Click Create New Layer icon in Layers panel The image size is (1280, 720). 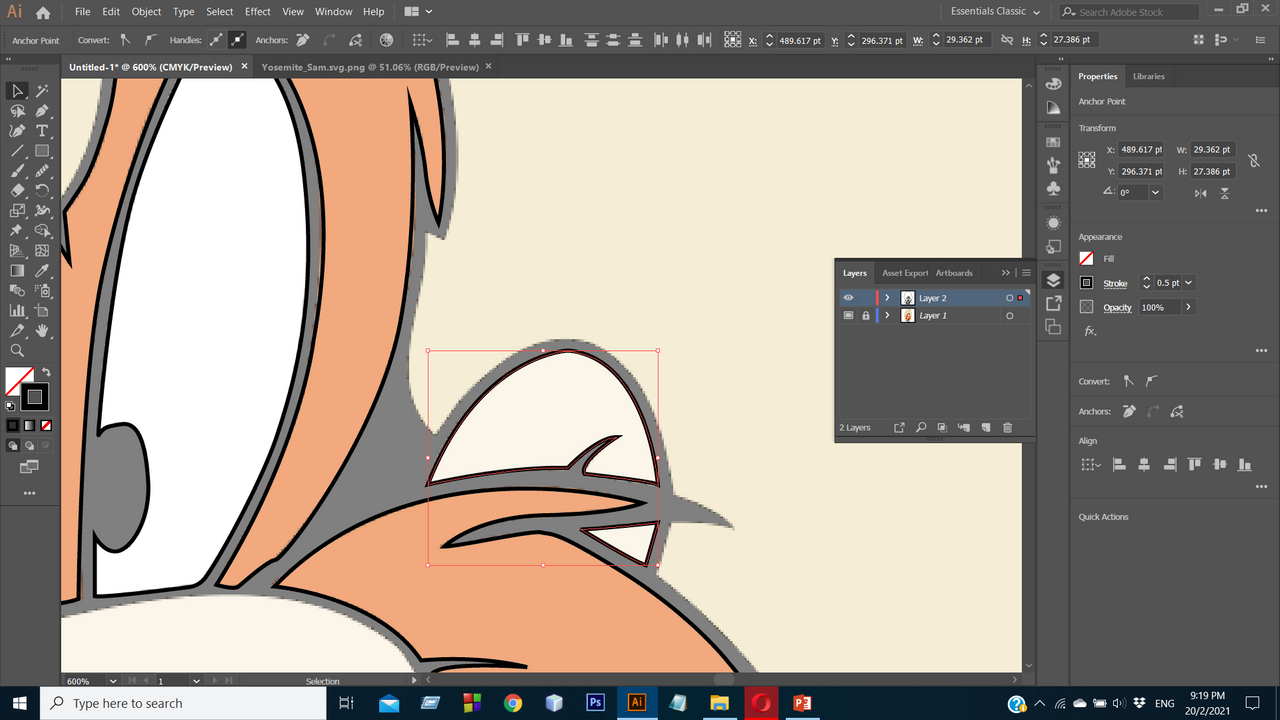[985, 428]
